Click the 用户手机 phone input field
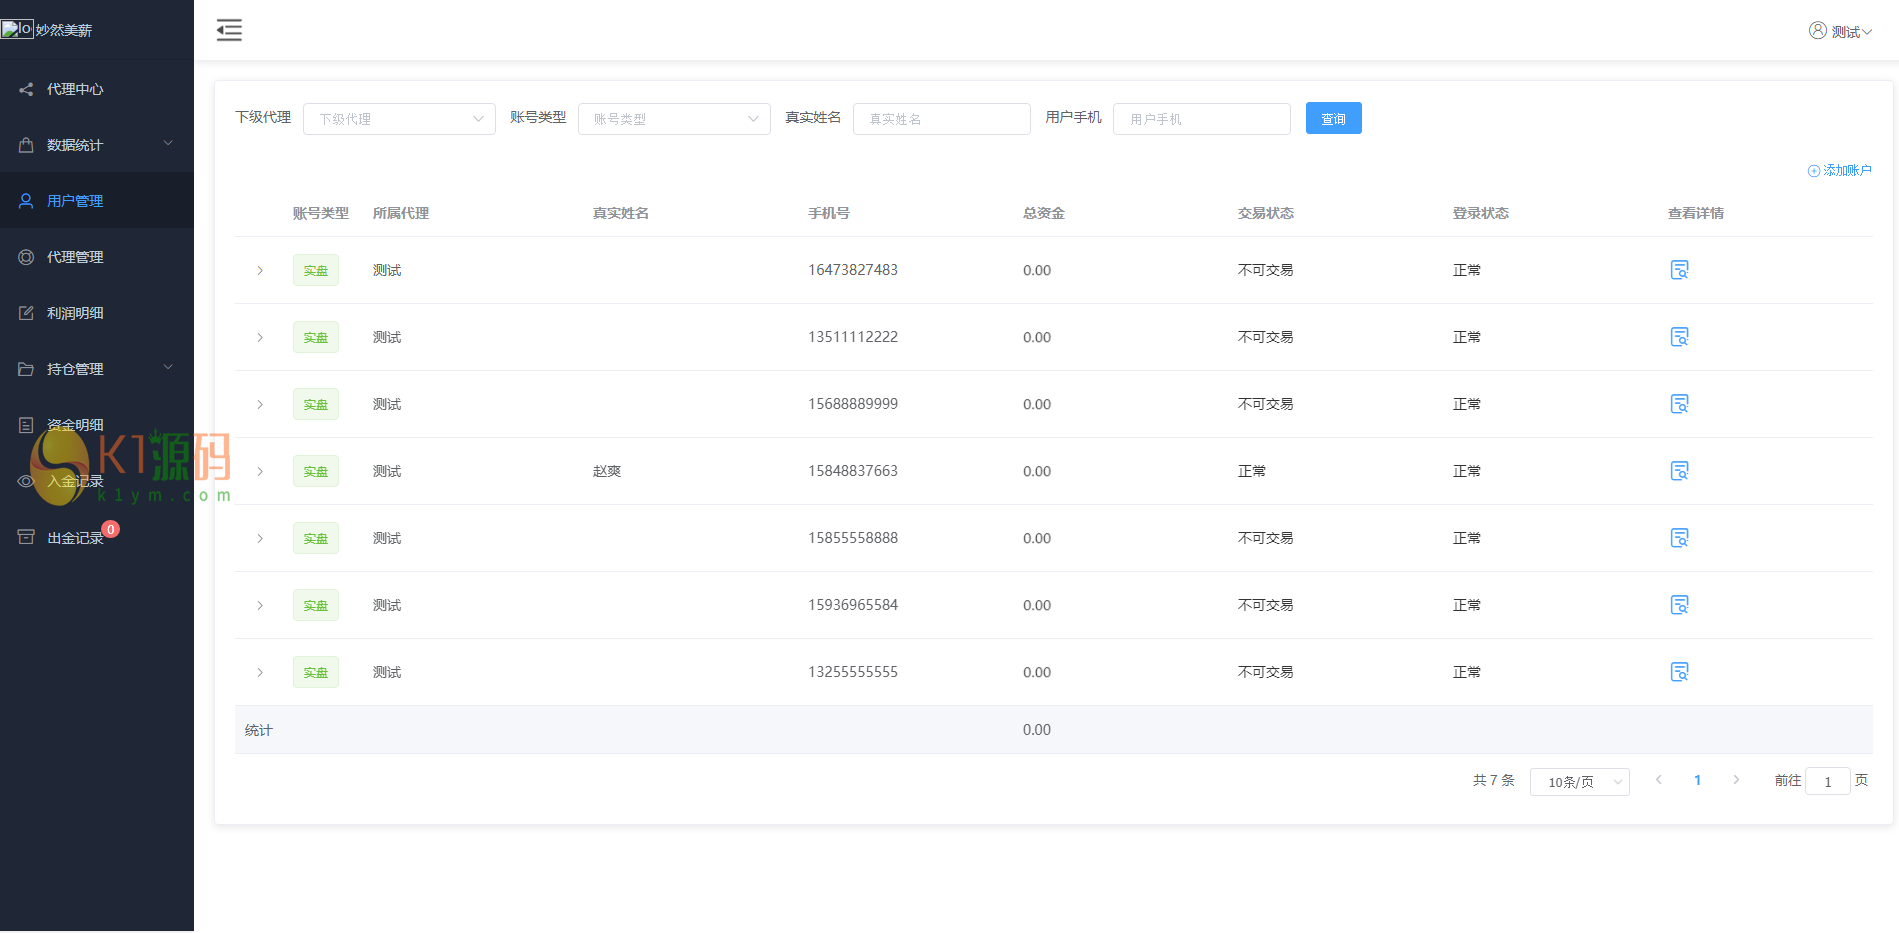The image size is (1899, 933). (x=1201, y=119)
